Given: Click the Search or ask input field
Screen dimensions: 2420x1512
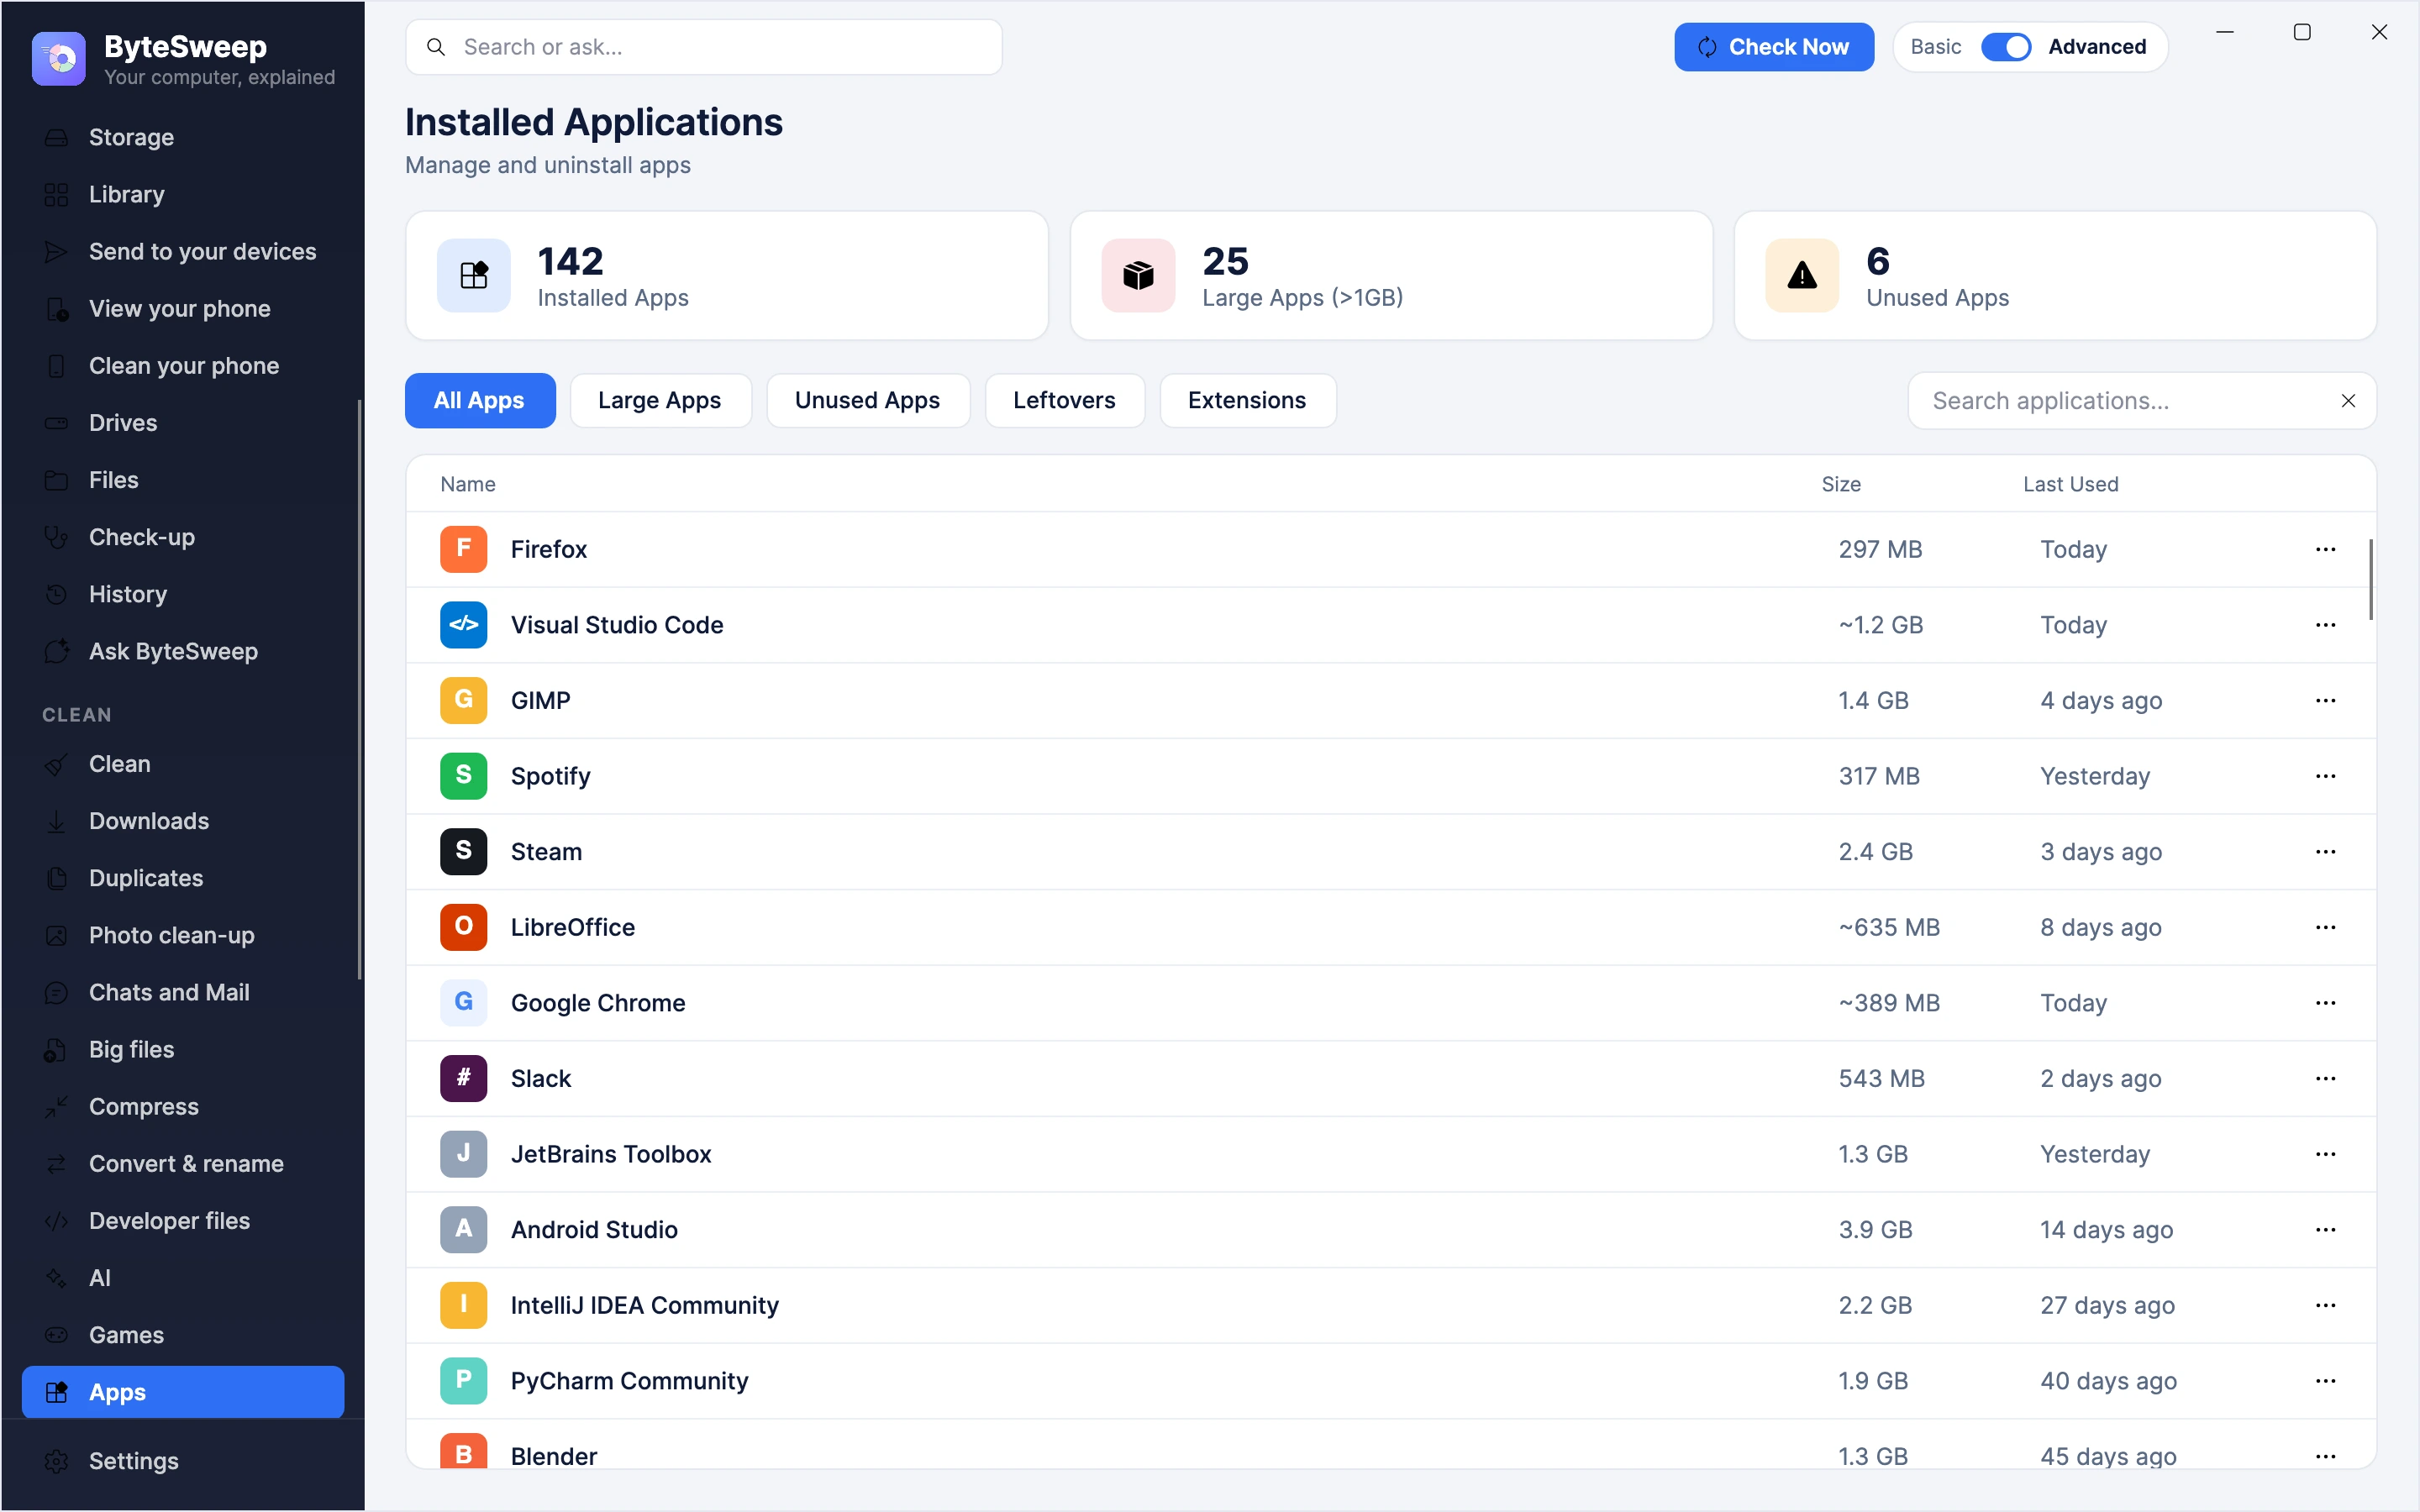Looking at the screenshot, I should pos(704,47).
